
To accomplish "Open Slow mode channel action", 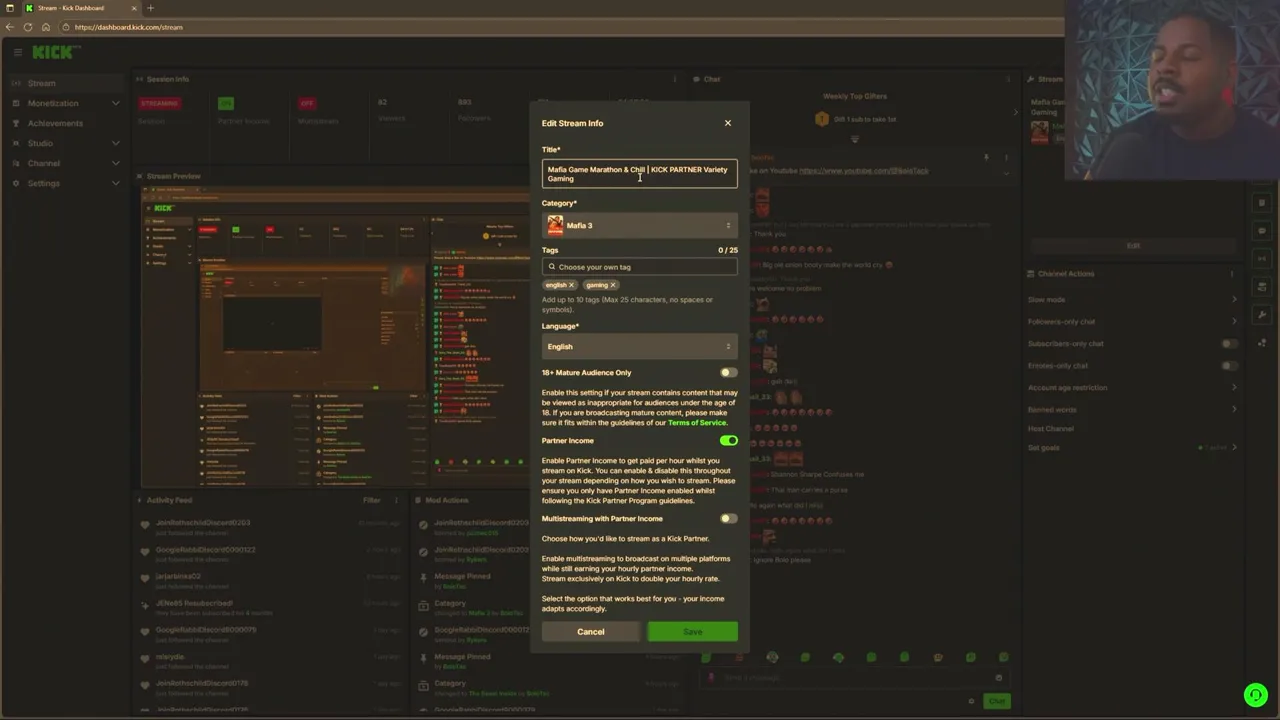I will pyautogui.click(x=1133, y=300).
